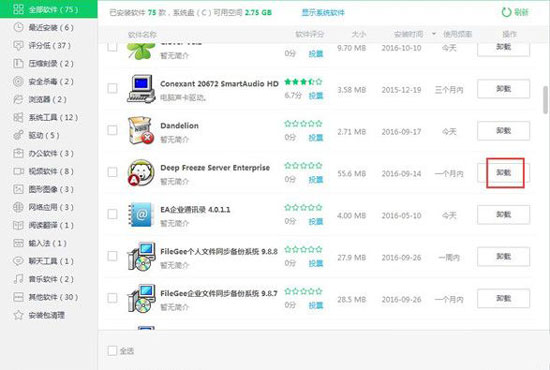Click the 投票 link for FileGee 9.8.7

316,305
